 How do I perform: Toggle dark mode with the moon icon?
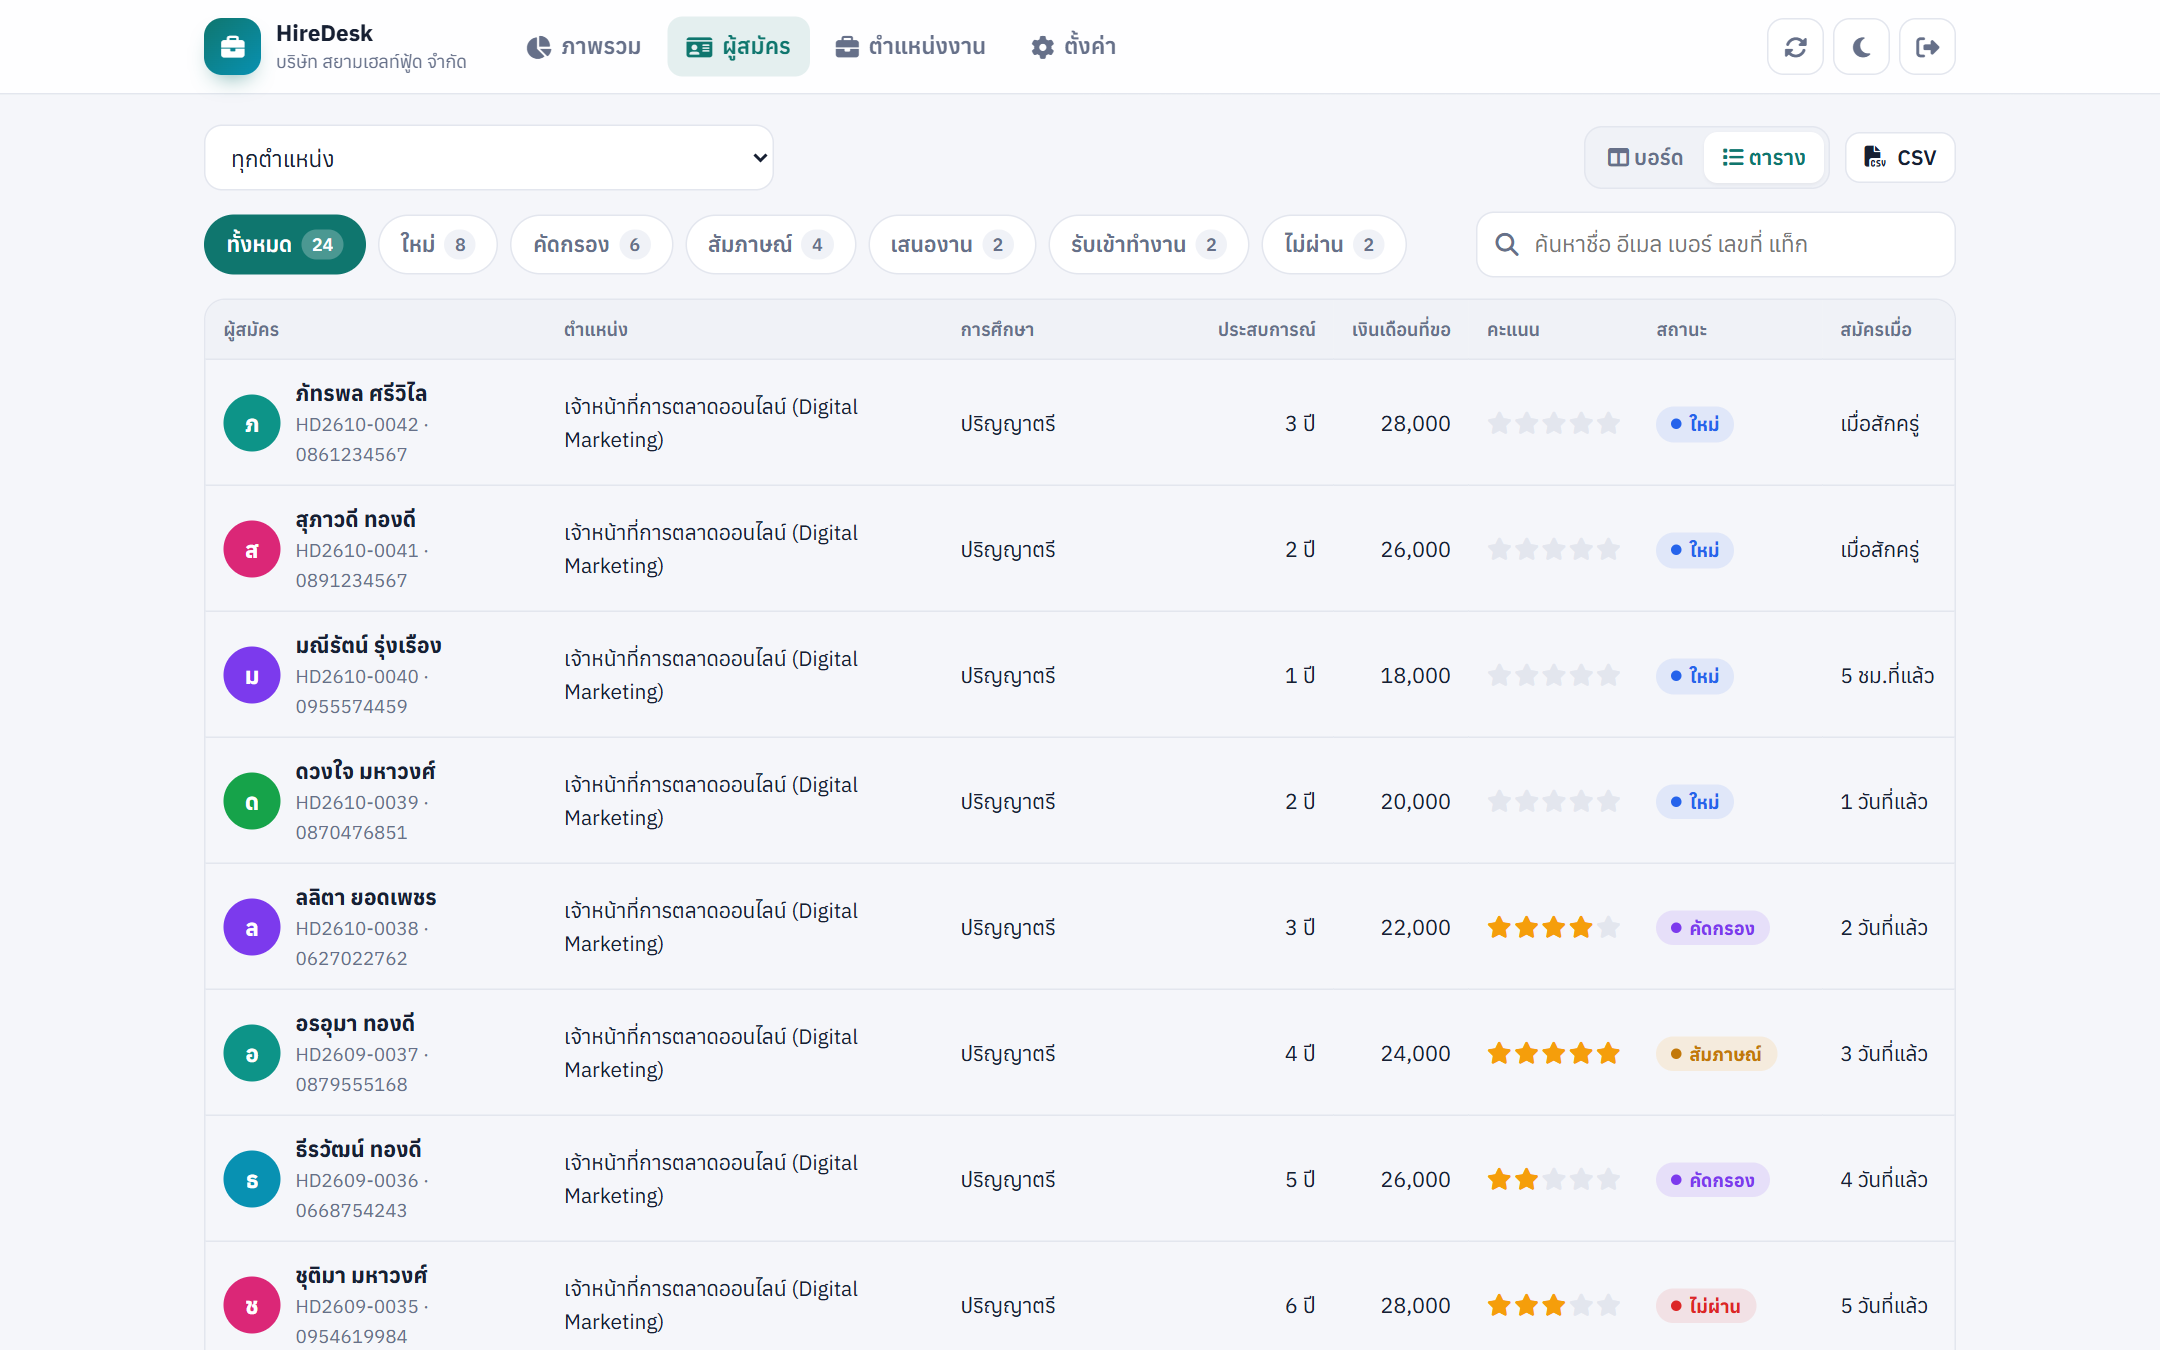coord(1861,47)
